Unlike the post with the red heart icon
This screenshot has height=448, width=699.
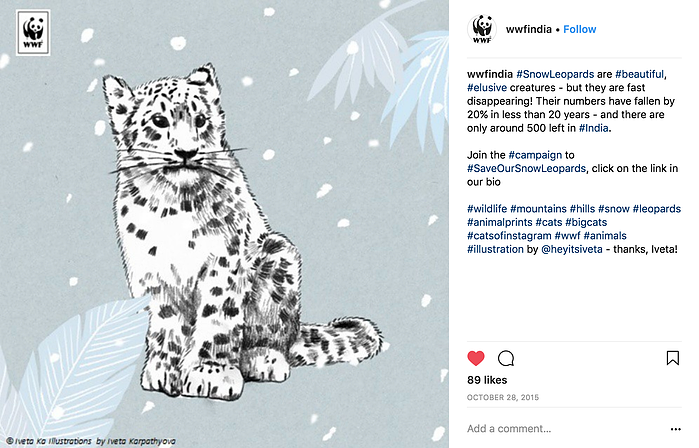click(x=476, y=358)
